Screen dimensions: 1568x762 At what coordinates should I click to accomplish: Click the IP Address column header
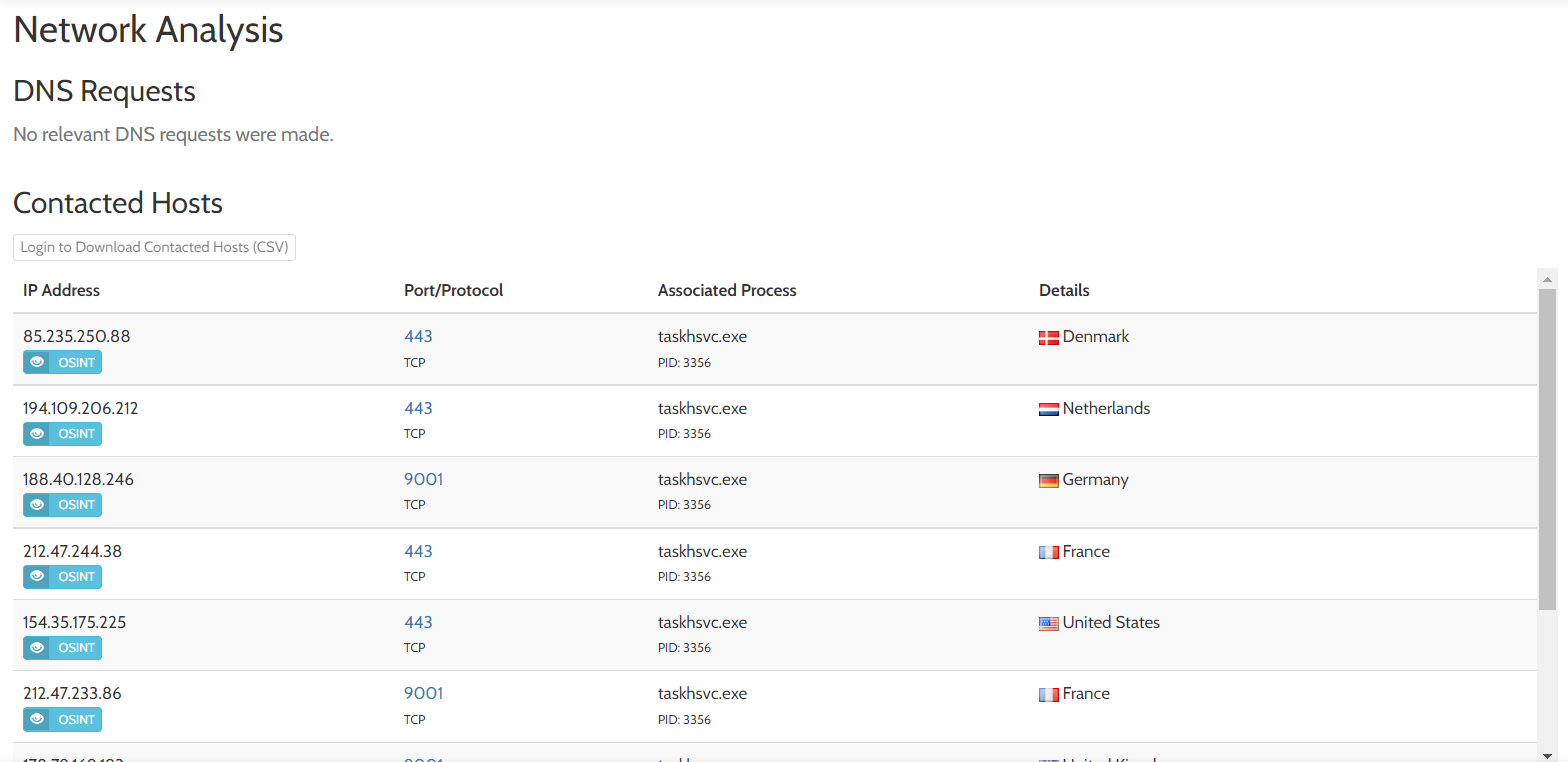[62, 291]
